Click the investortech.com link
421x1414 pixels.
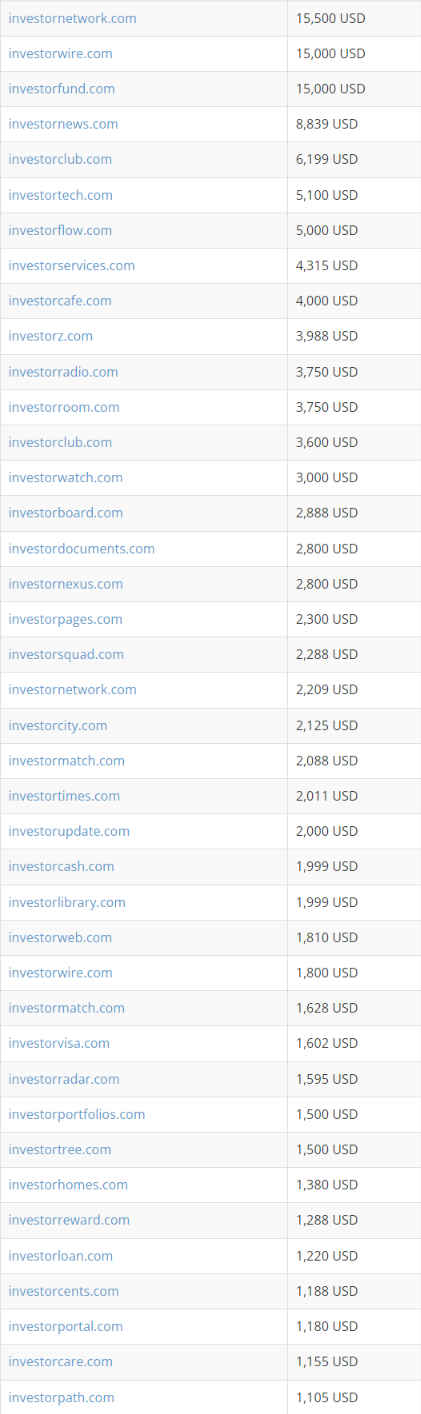click(60, 195)
